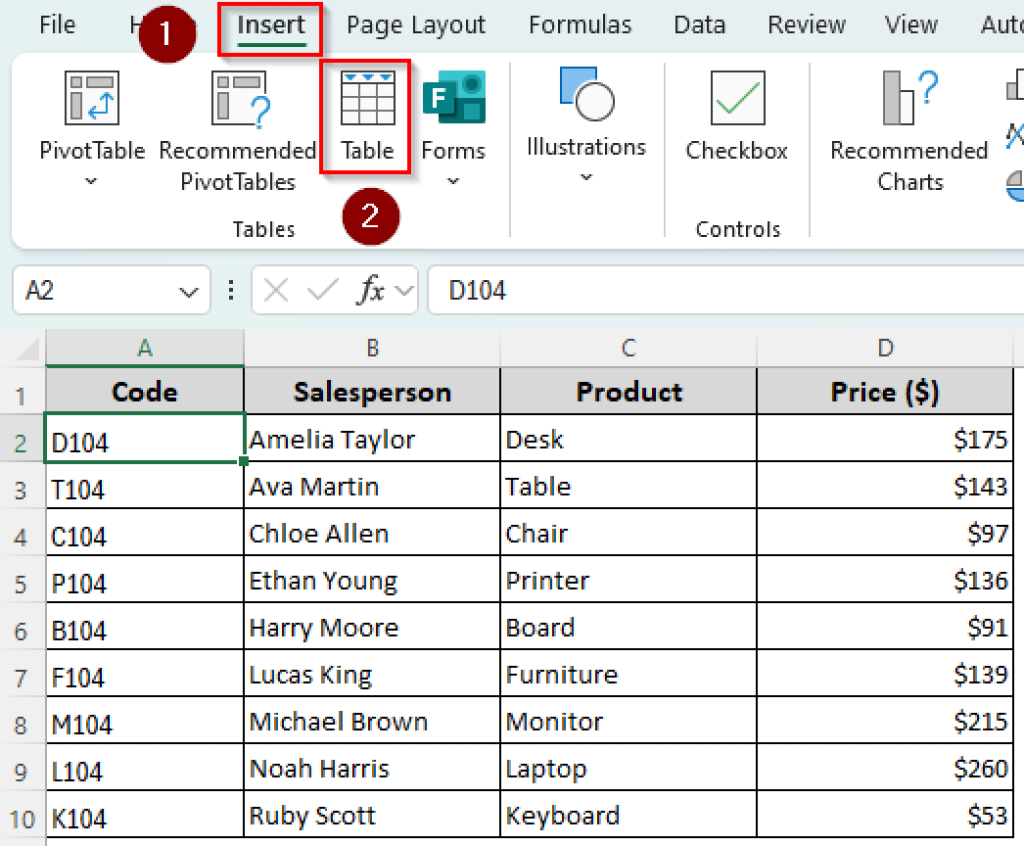Switch to the Formulas ribbon tab
This screenshot has width=1024, height=846.
pos(580,25)
